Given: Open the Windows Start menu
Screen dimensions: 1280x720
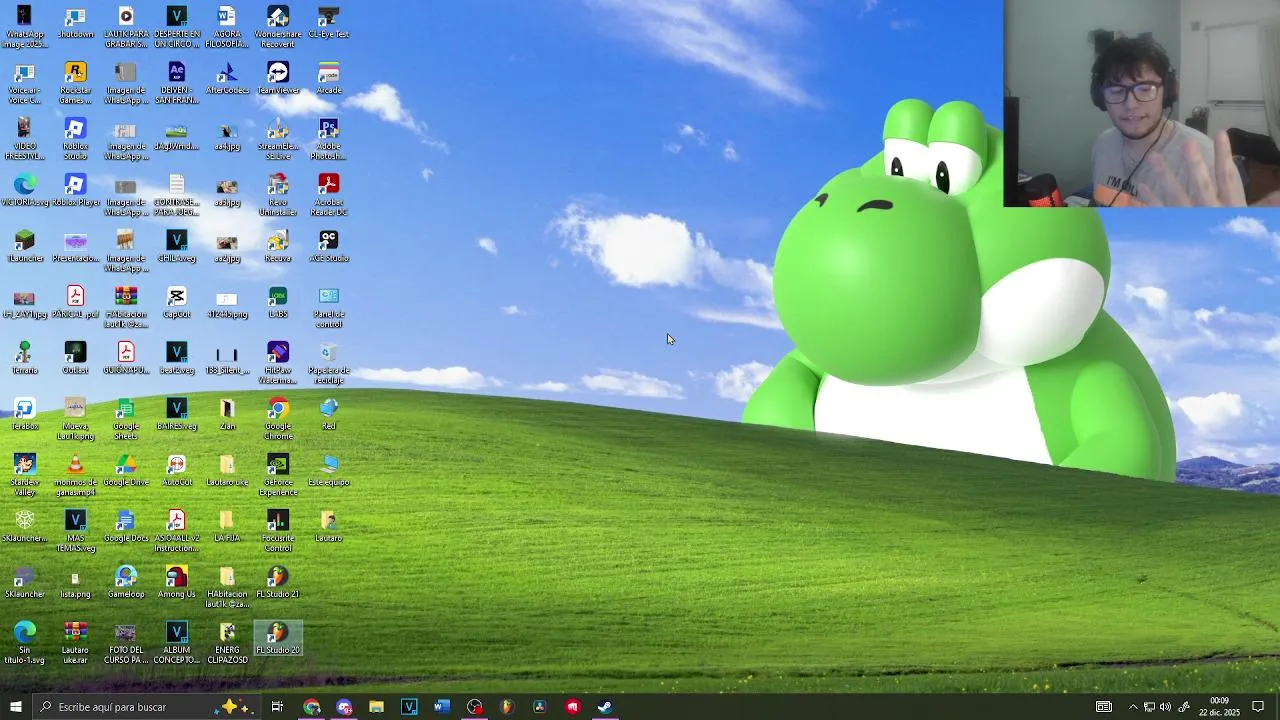Looking at the screenshot, I should (15, 707).
